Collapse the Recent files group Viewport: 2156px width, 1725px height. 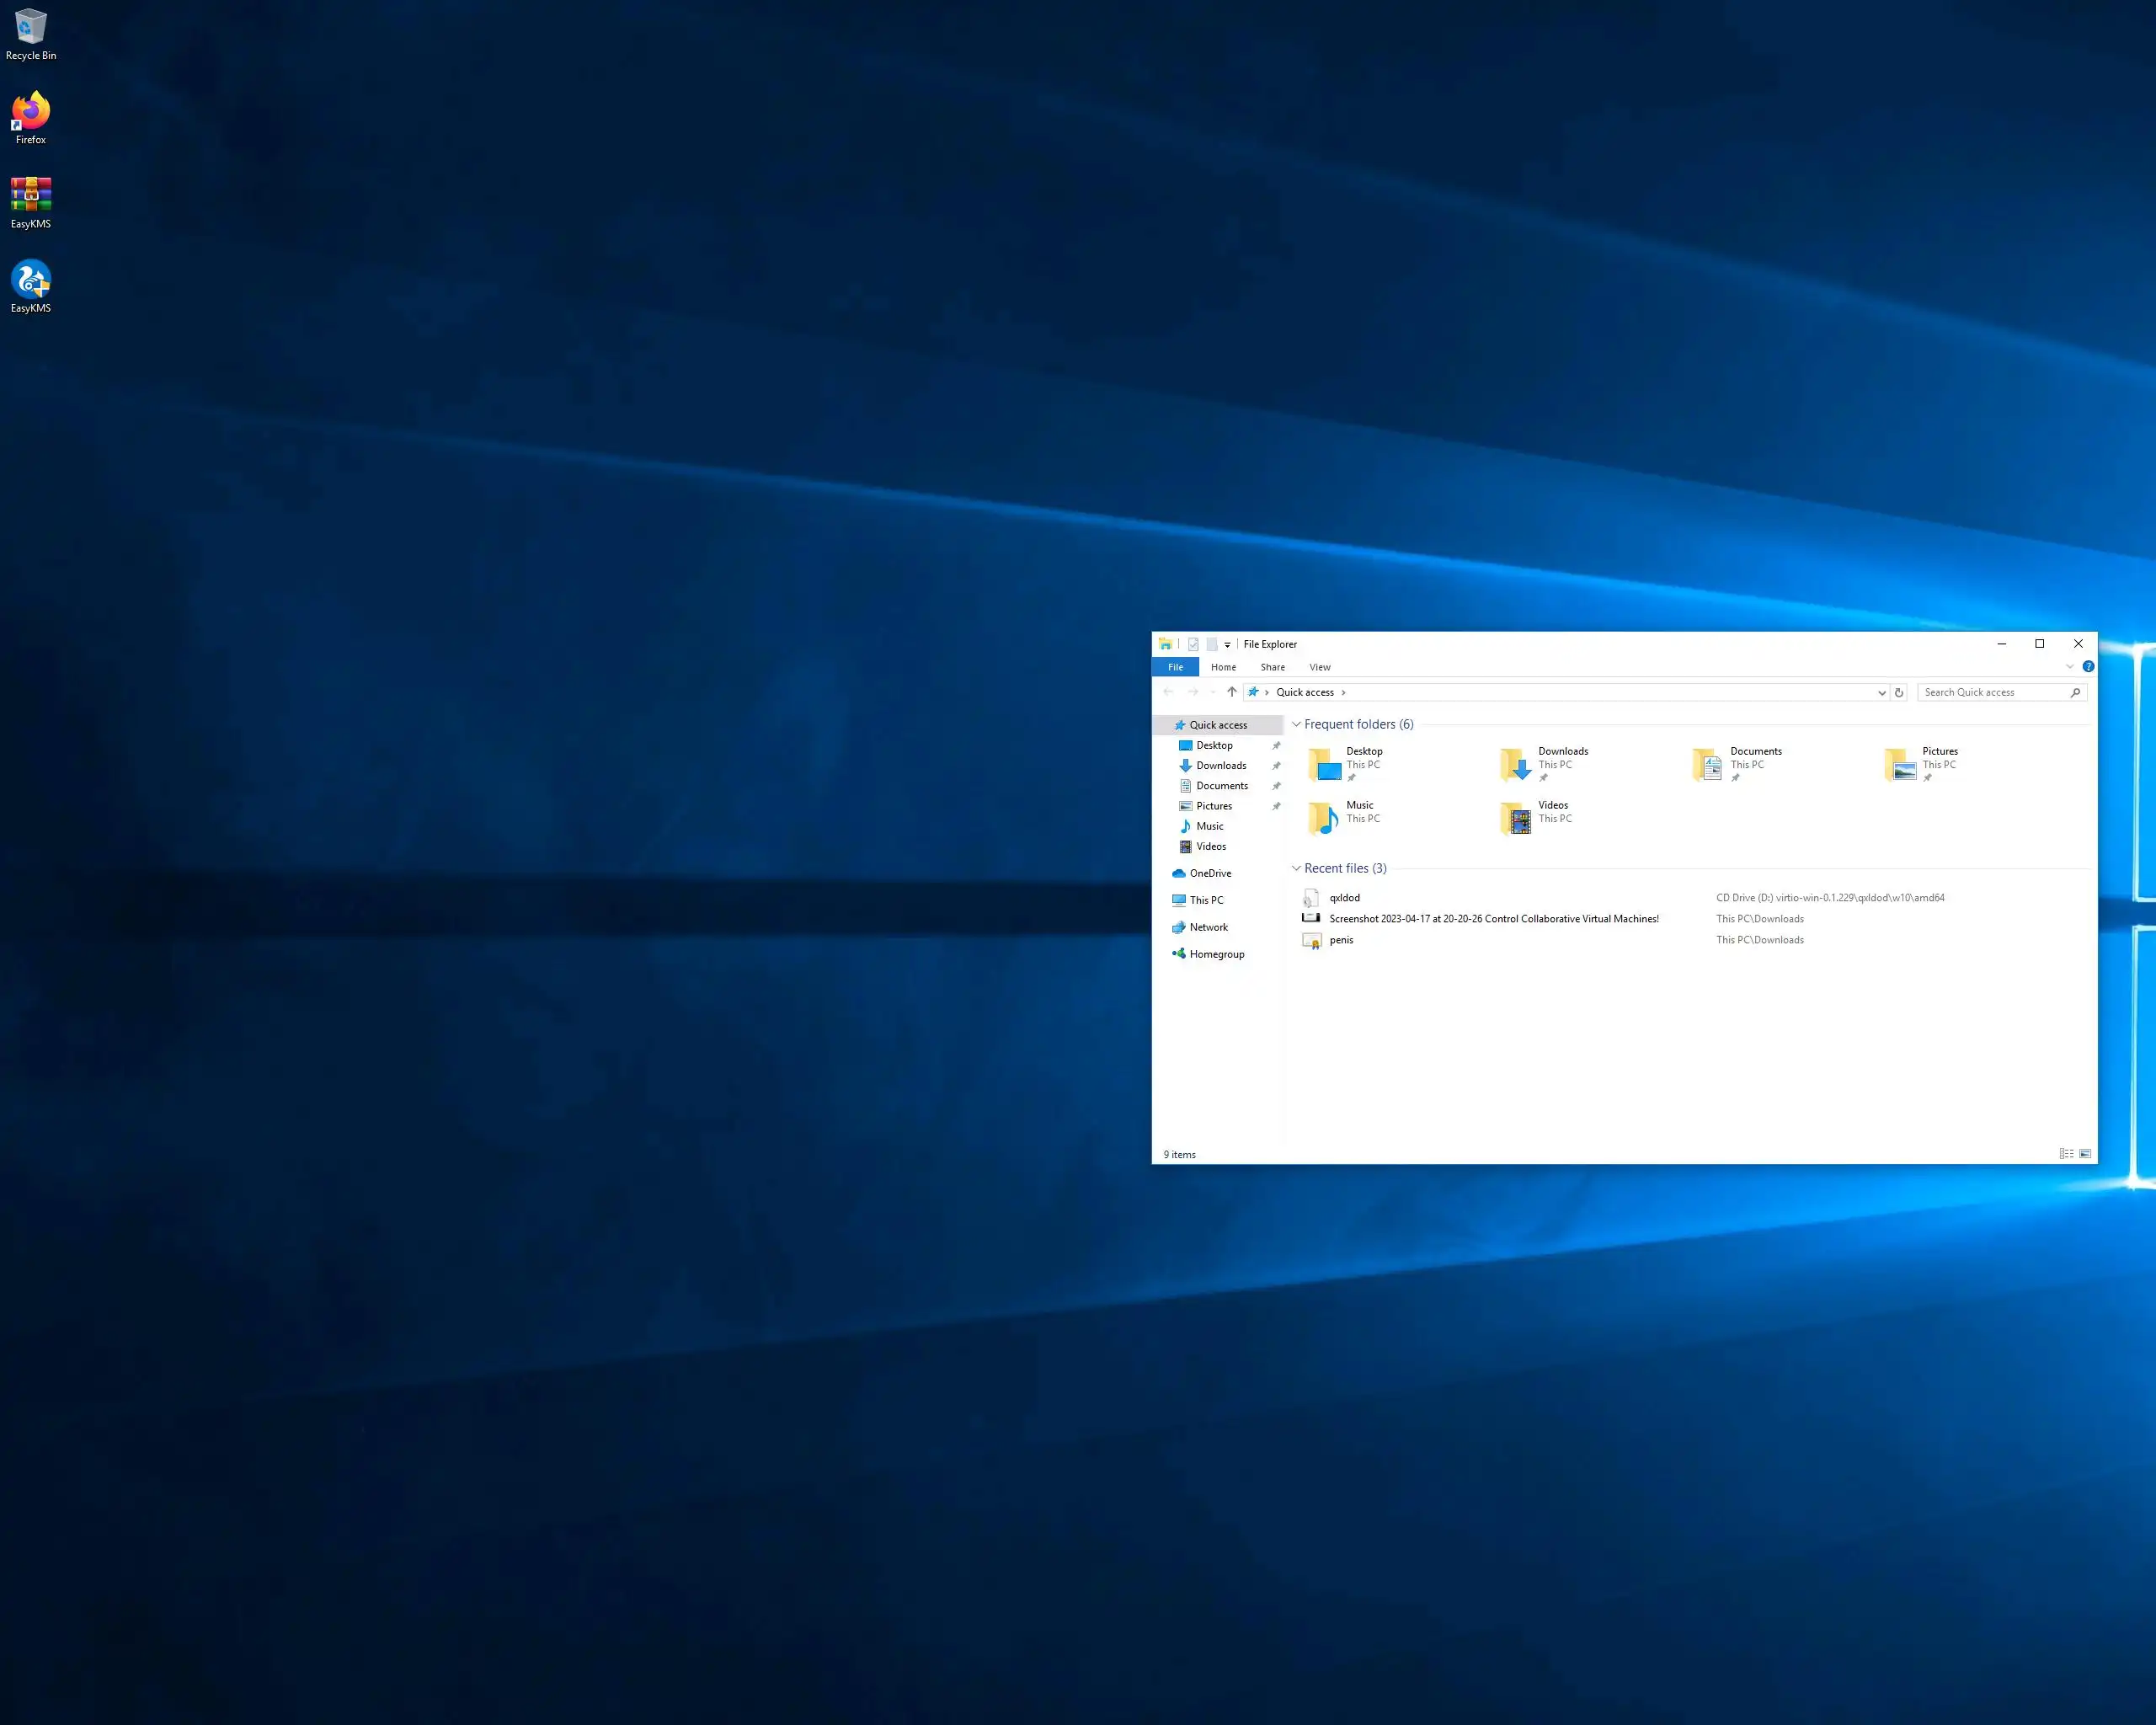1296,868
